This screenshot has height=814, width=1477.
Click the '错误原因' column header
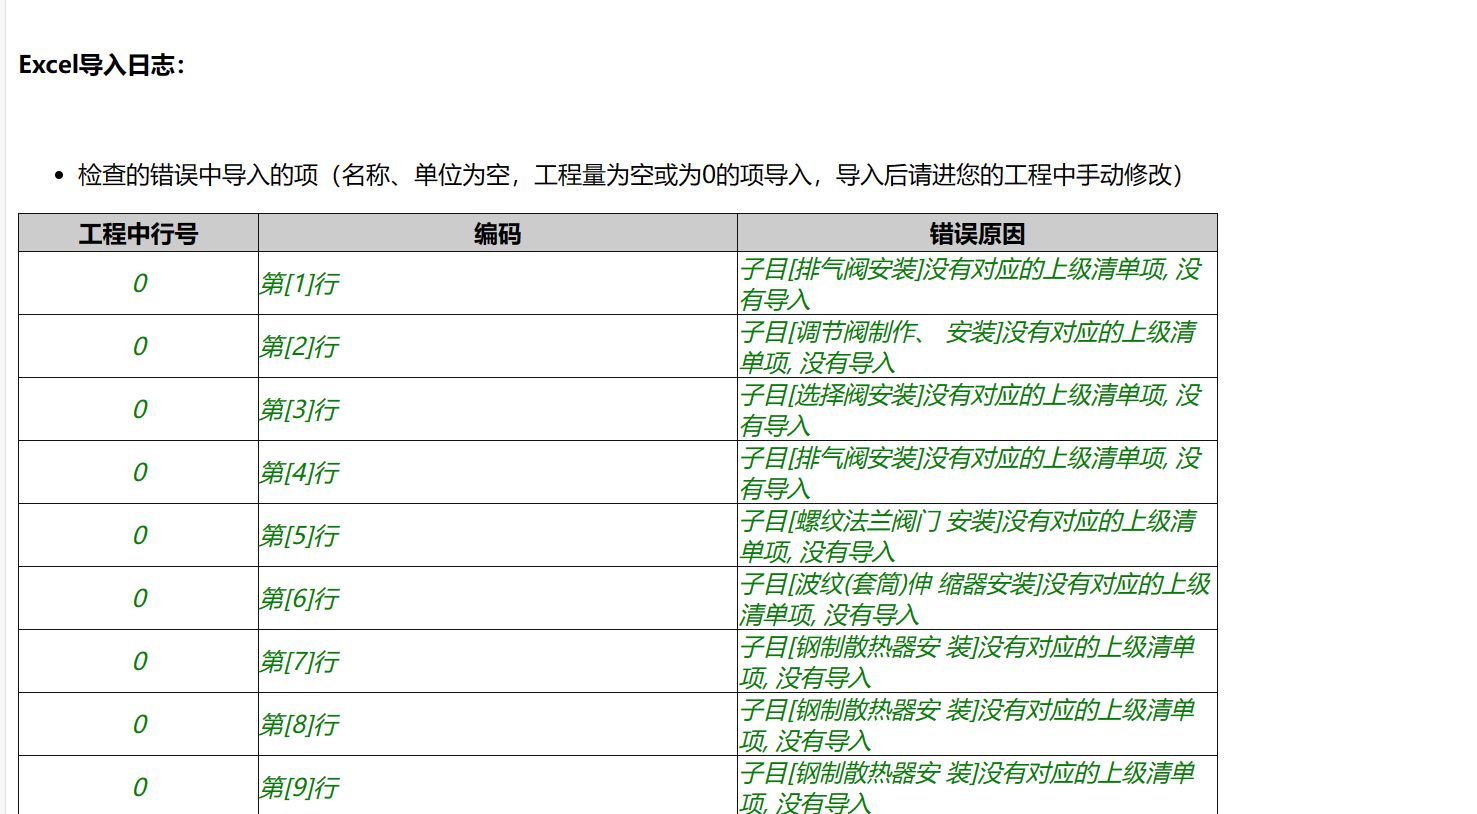pos(977,234)
